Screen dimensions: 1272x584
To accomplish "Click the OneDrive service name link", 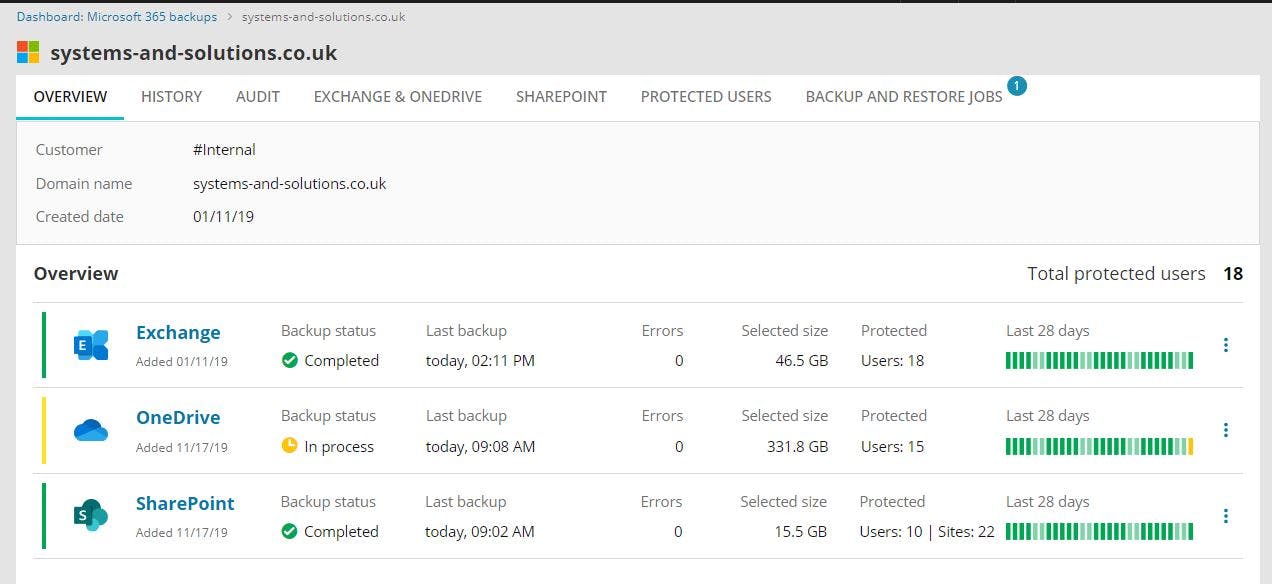I will pyautogui.click(x=178, y=418).
